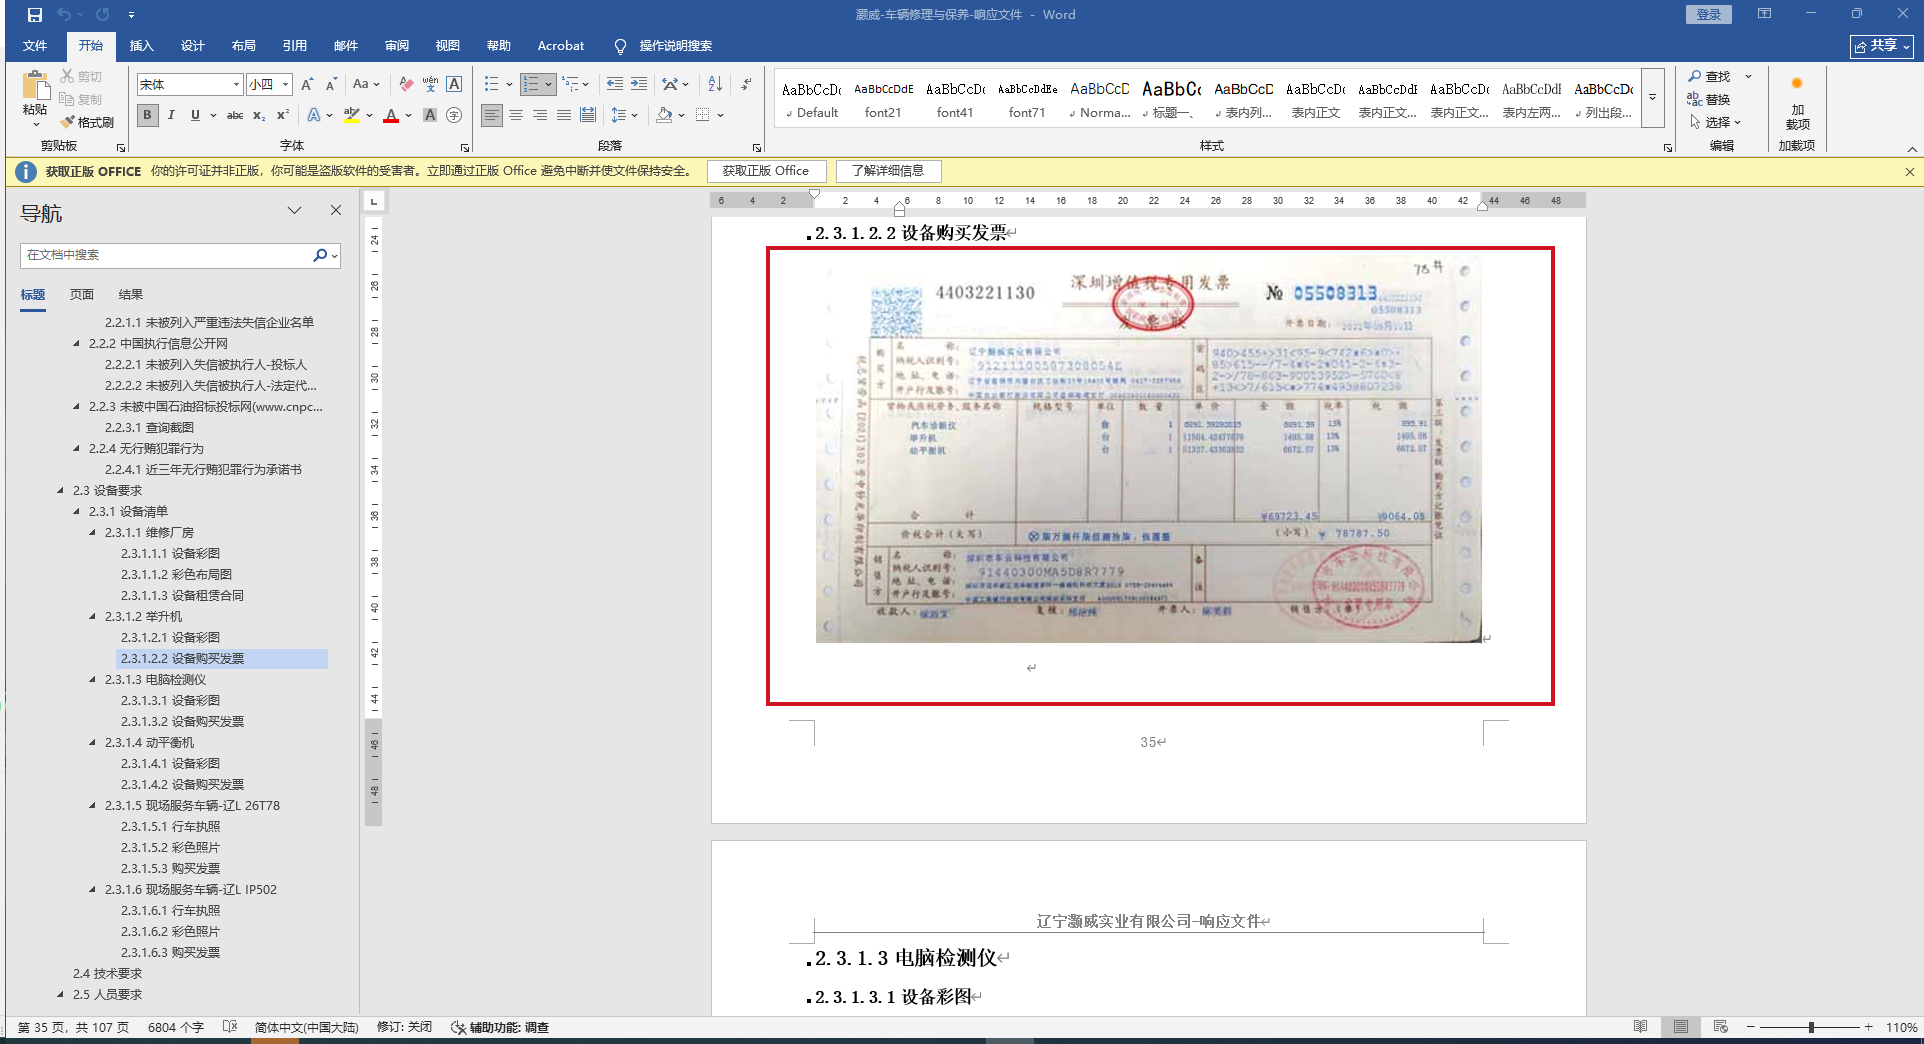Toggle bold formatting

pos(148,115)
